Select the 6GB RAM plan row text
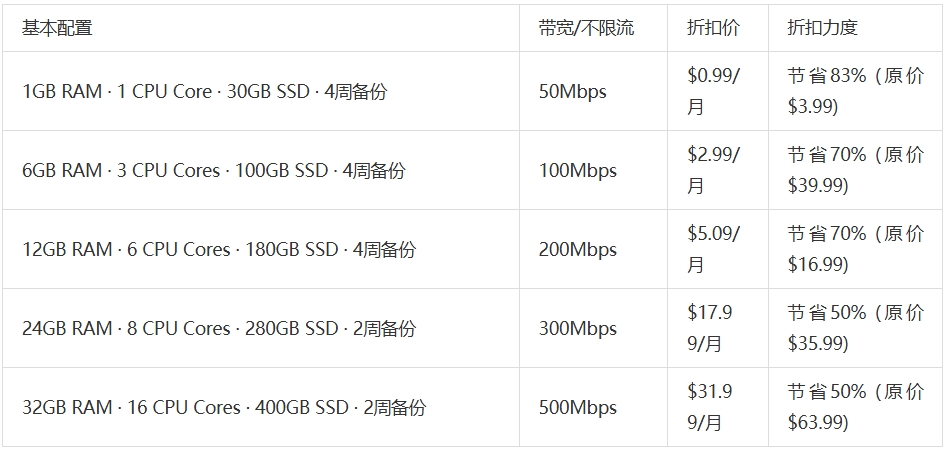The height and width of the screenshot is (452, 948). [213, 171]
